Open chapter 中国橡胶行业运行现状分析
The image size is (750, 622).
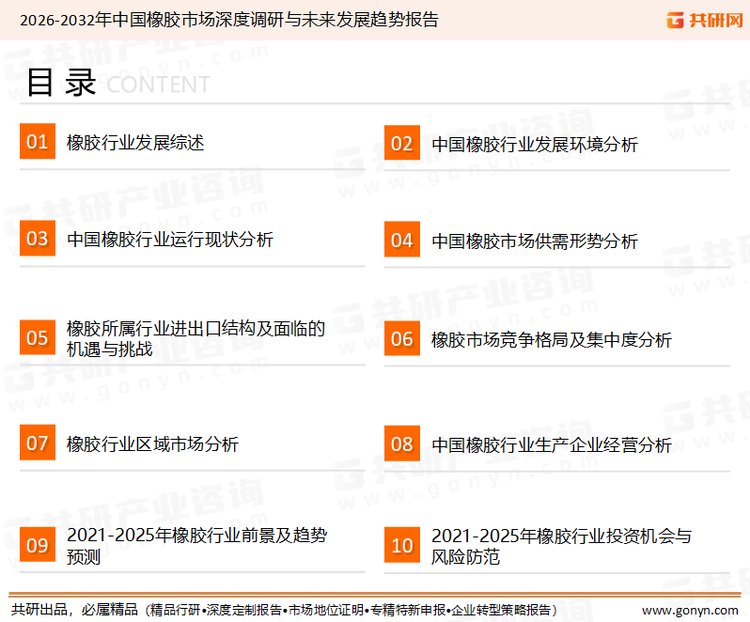[170, 239]
